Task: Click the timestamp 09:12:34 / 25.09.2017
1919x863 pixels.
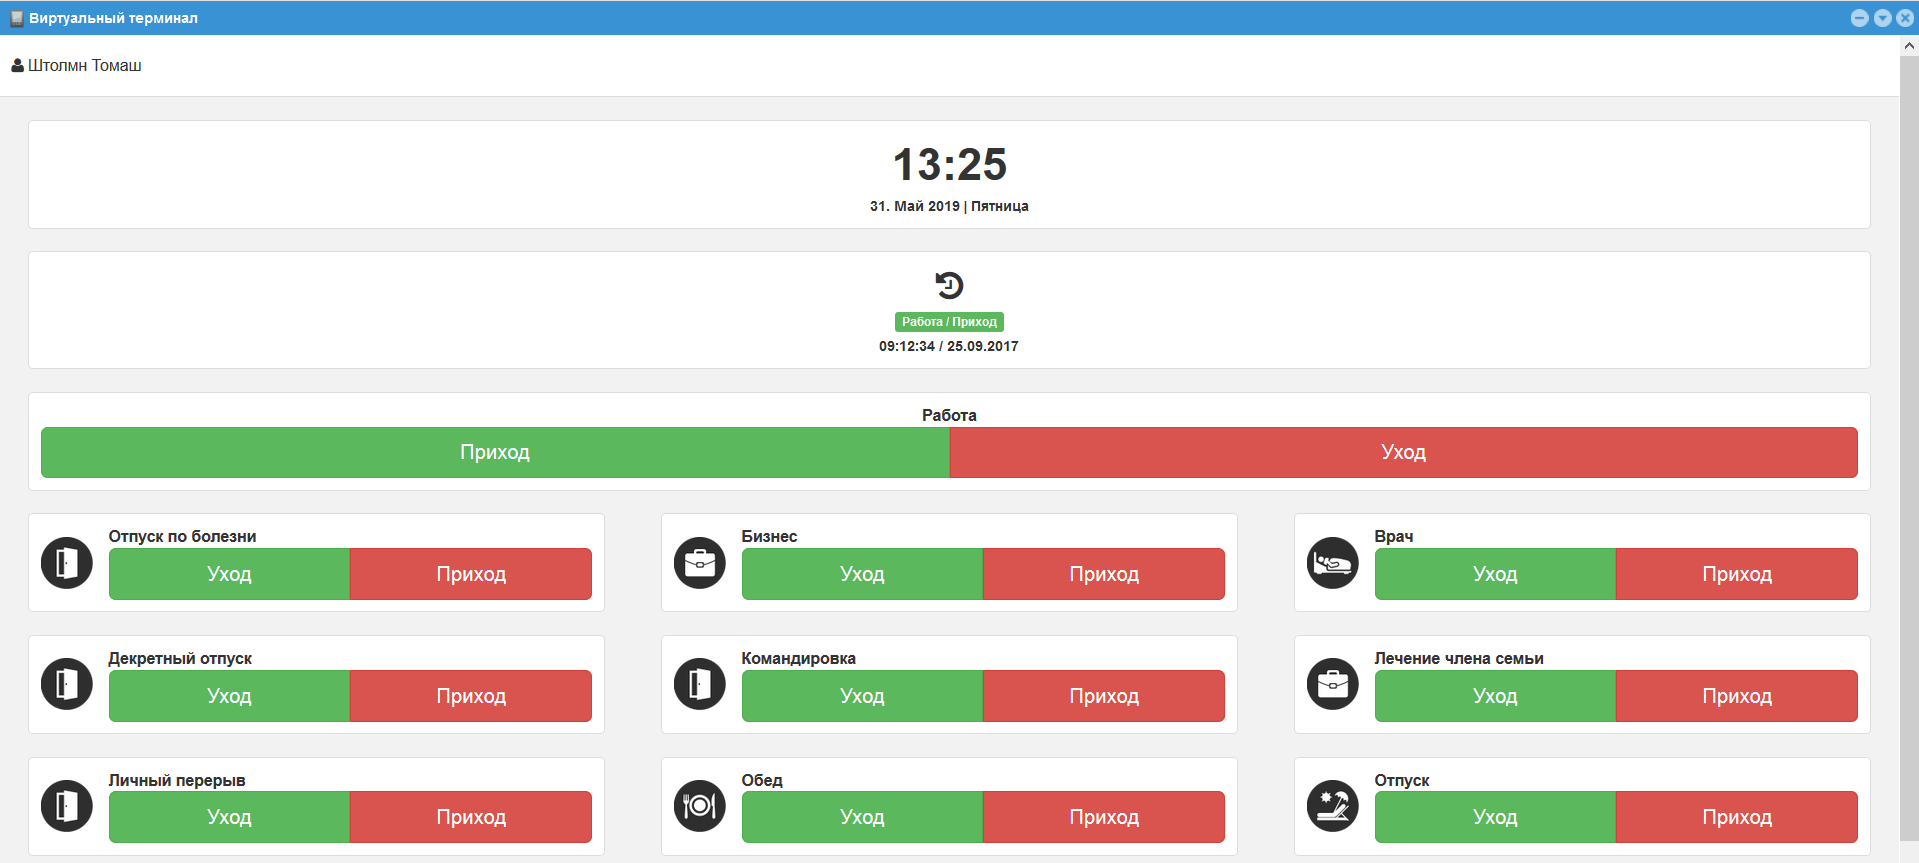Action: click(949, 346)
